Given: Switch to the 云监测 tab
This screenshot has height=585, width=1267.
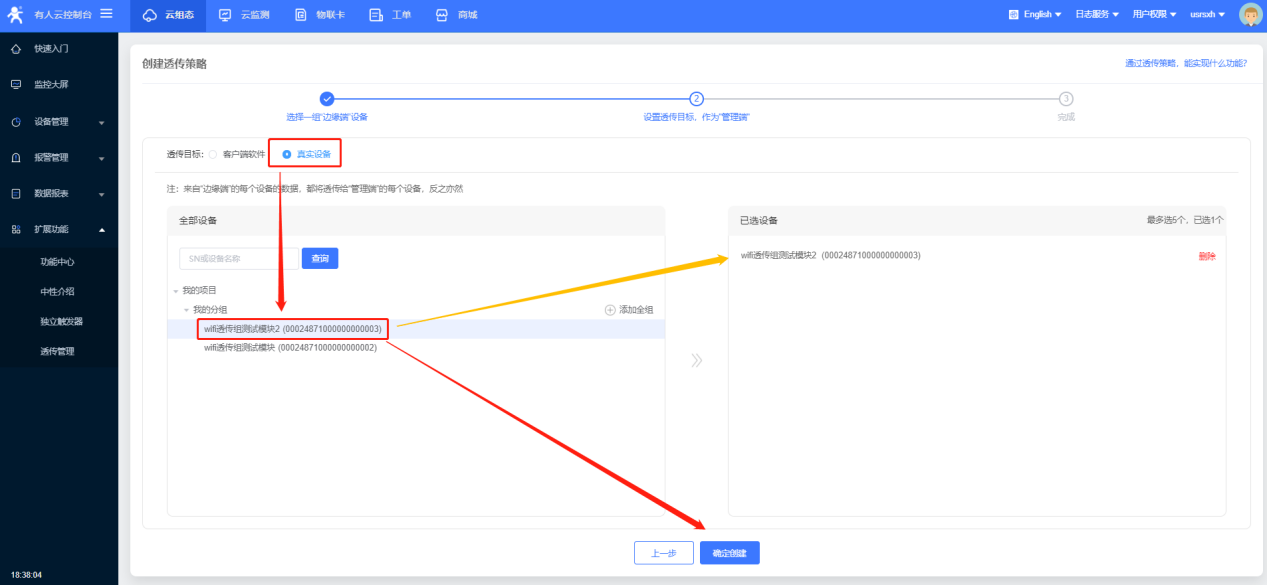Looking at the screenshot, I should [x=244, y=15].
